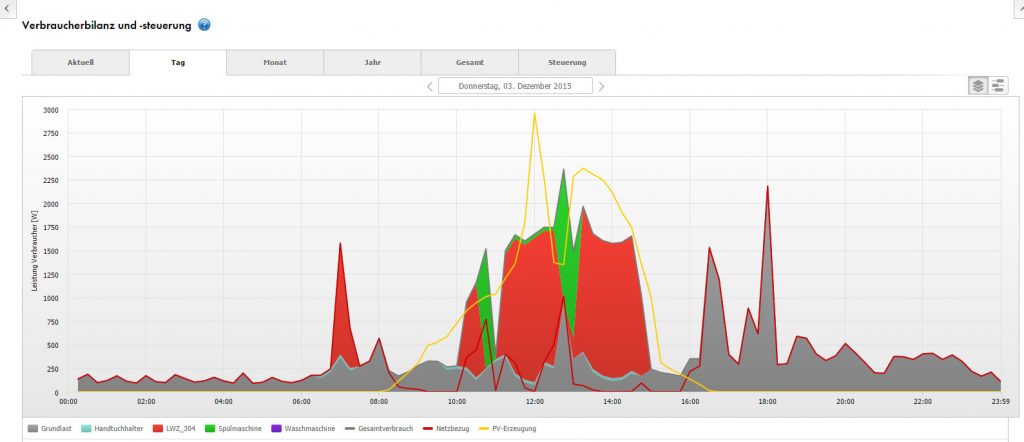Go to next day with right arrow

pos(601,86)
